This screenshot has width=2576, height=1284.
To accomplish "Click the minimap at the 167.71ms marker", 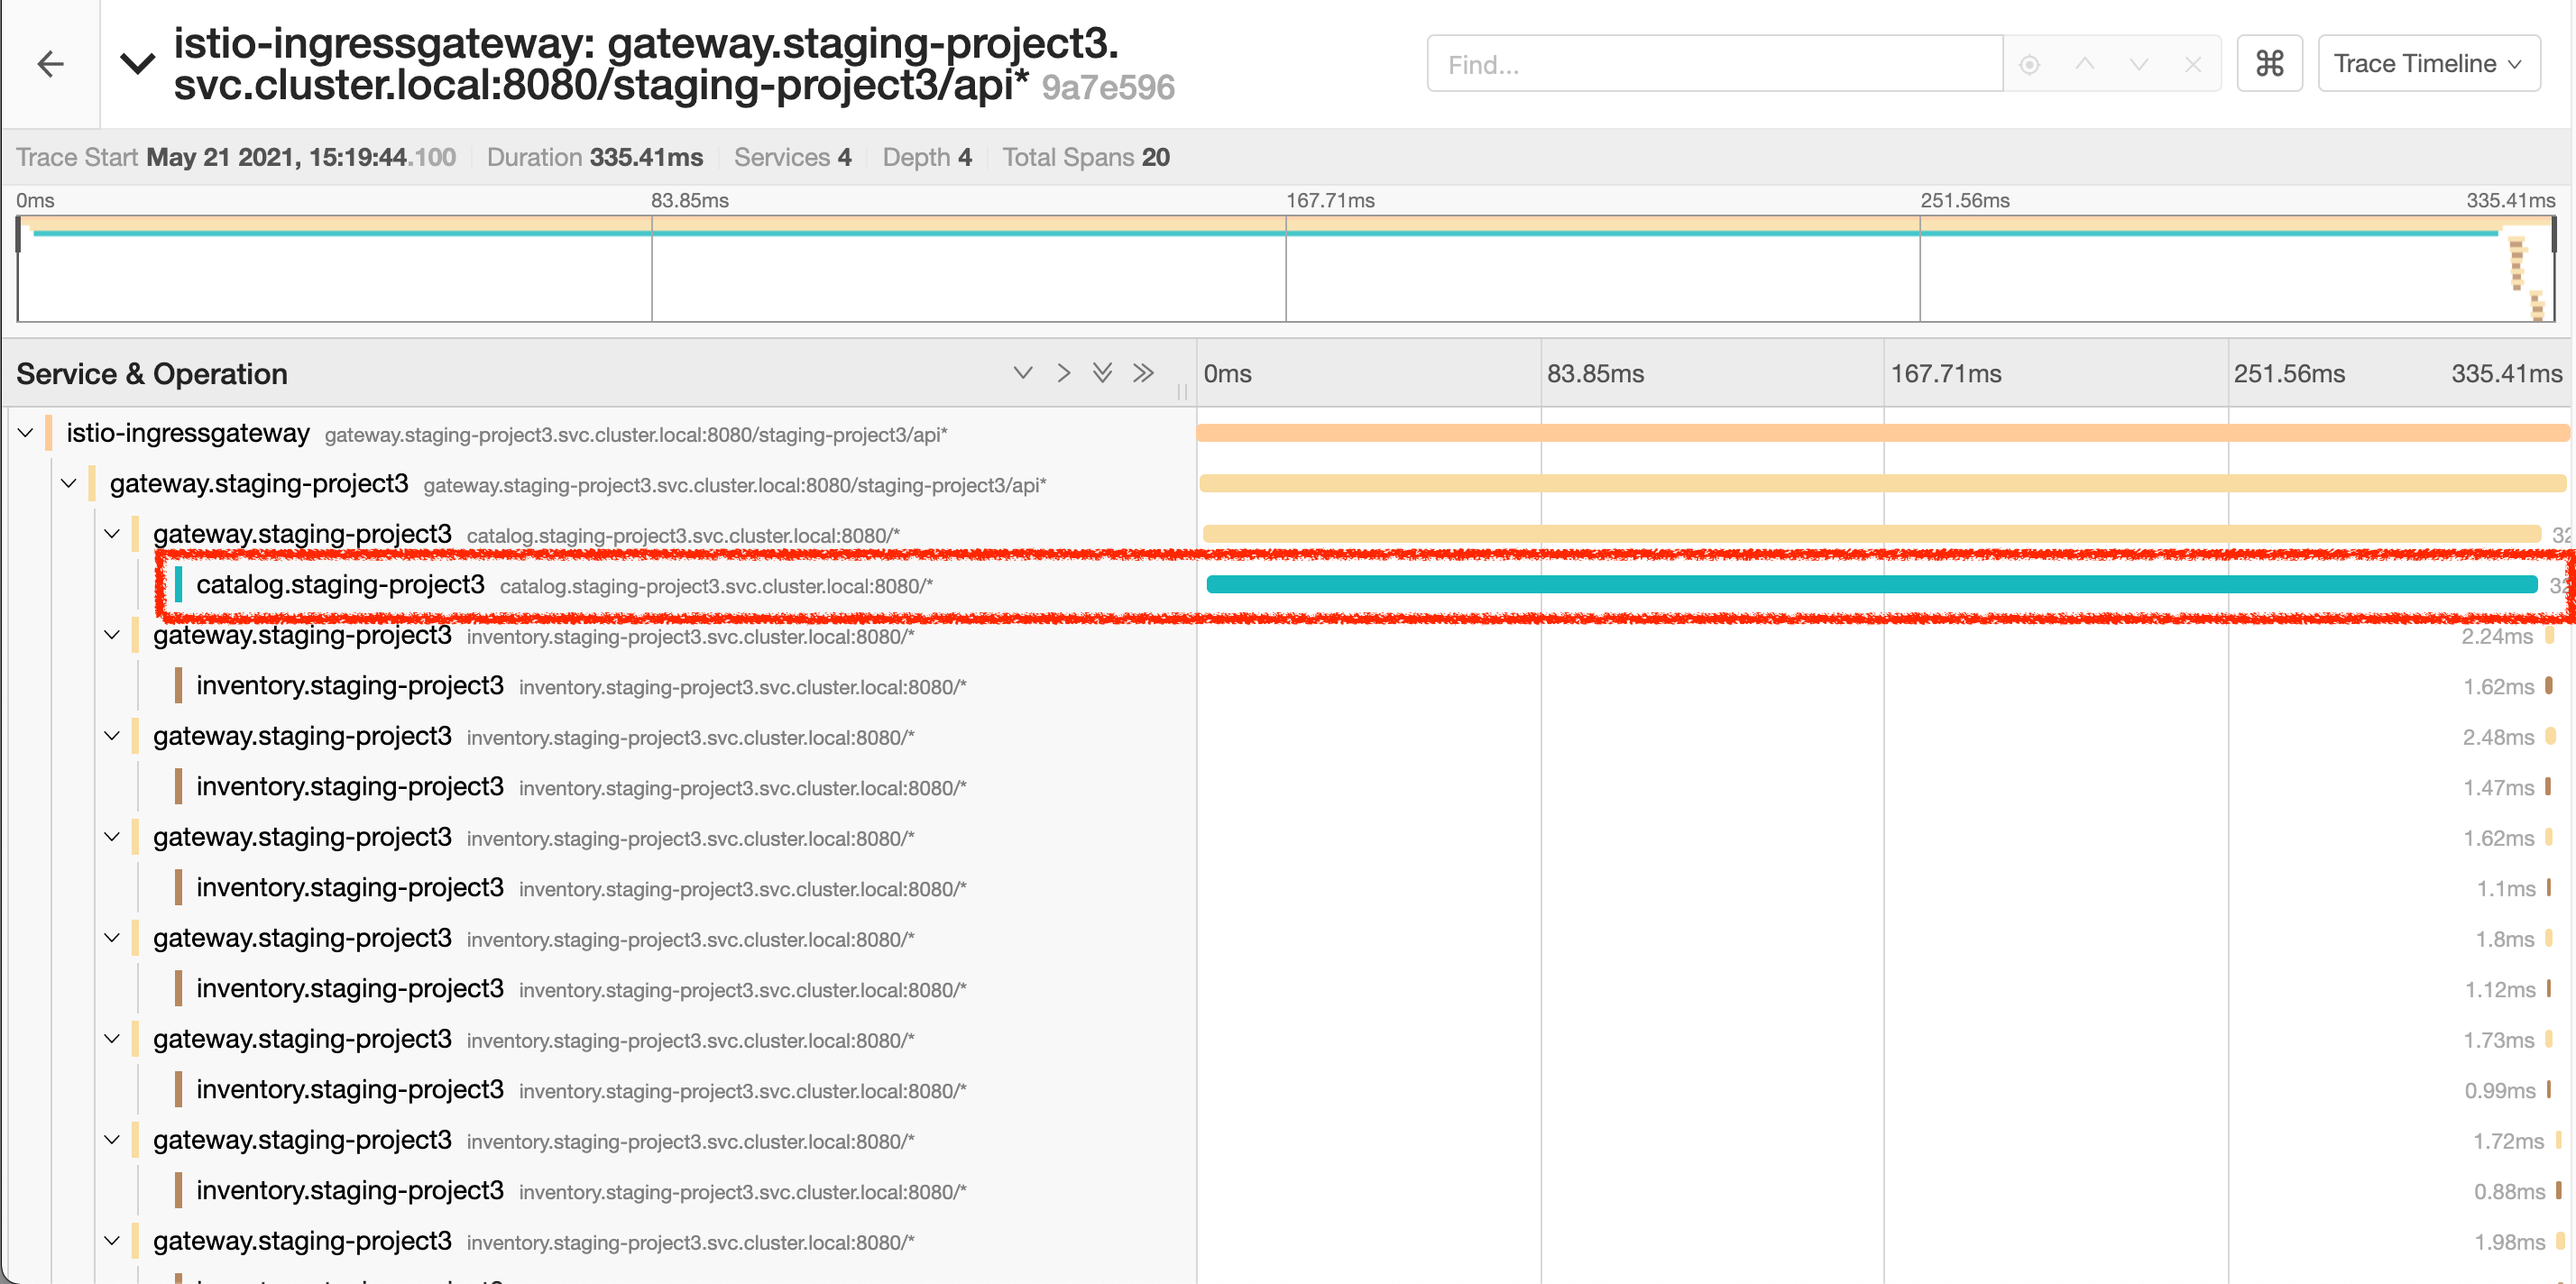I will [x=1286, y=270].
